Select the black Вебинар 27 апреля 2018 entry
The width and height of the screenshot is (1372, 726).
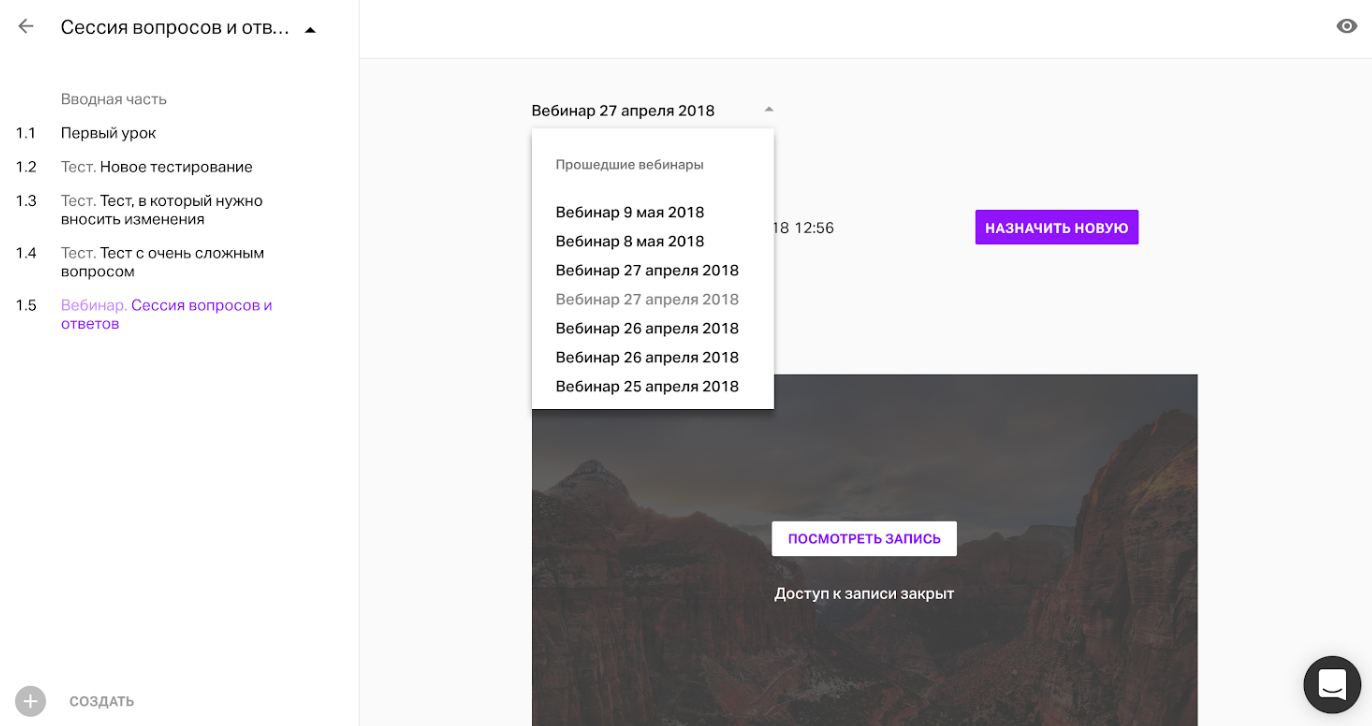click(x=647, y=270)
